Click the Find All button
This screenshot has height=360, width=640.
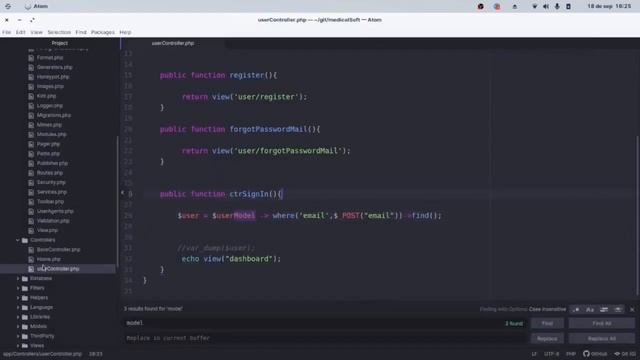click(x=602, y=323)
